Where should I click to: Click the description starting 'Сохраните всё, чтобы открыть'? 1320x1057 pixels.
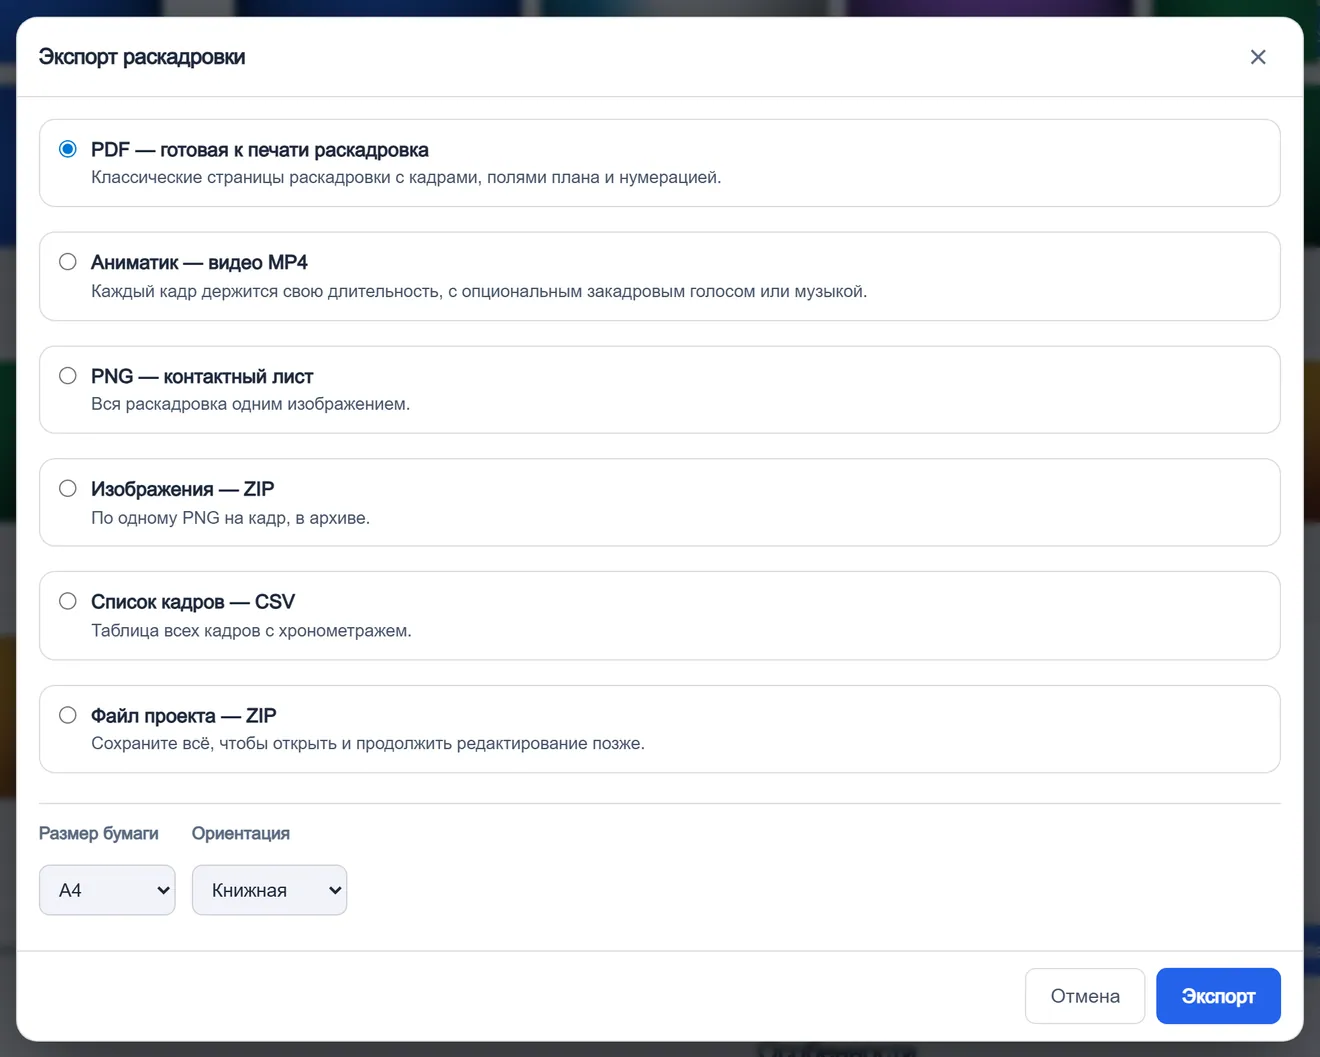point(368,744)
